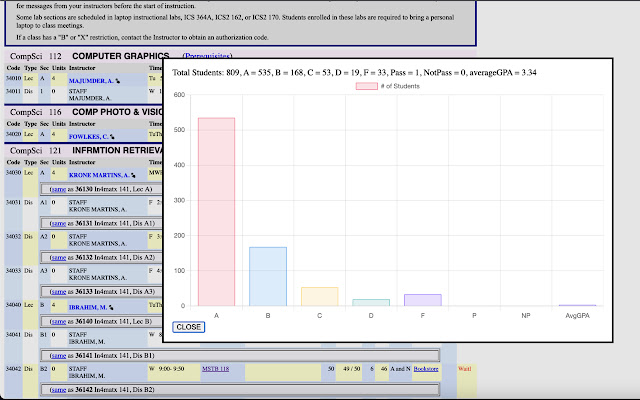Click the 'Total Students: 809' summary text
Image resolution: width=640 pixels, height=400 pixels.
[x=205, y=73]
